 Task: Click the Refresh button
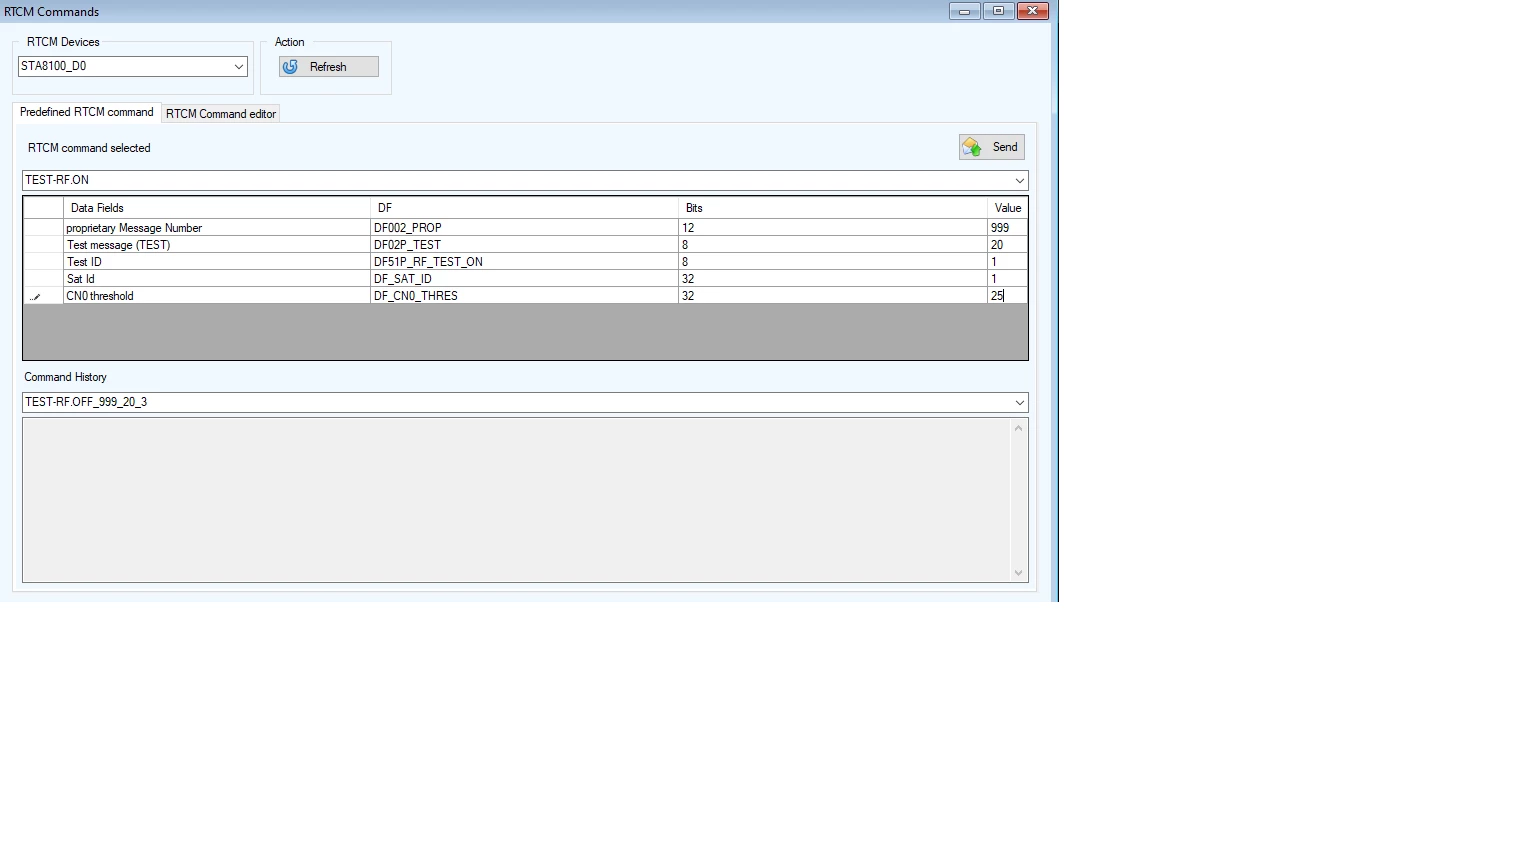pyautogui.click(x=328, y=67)
